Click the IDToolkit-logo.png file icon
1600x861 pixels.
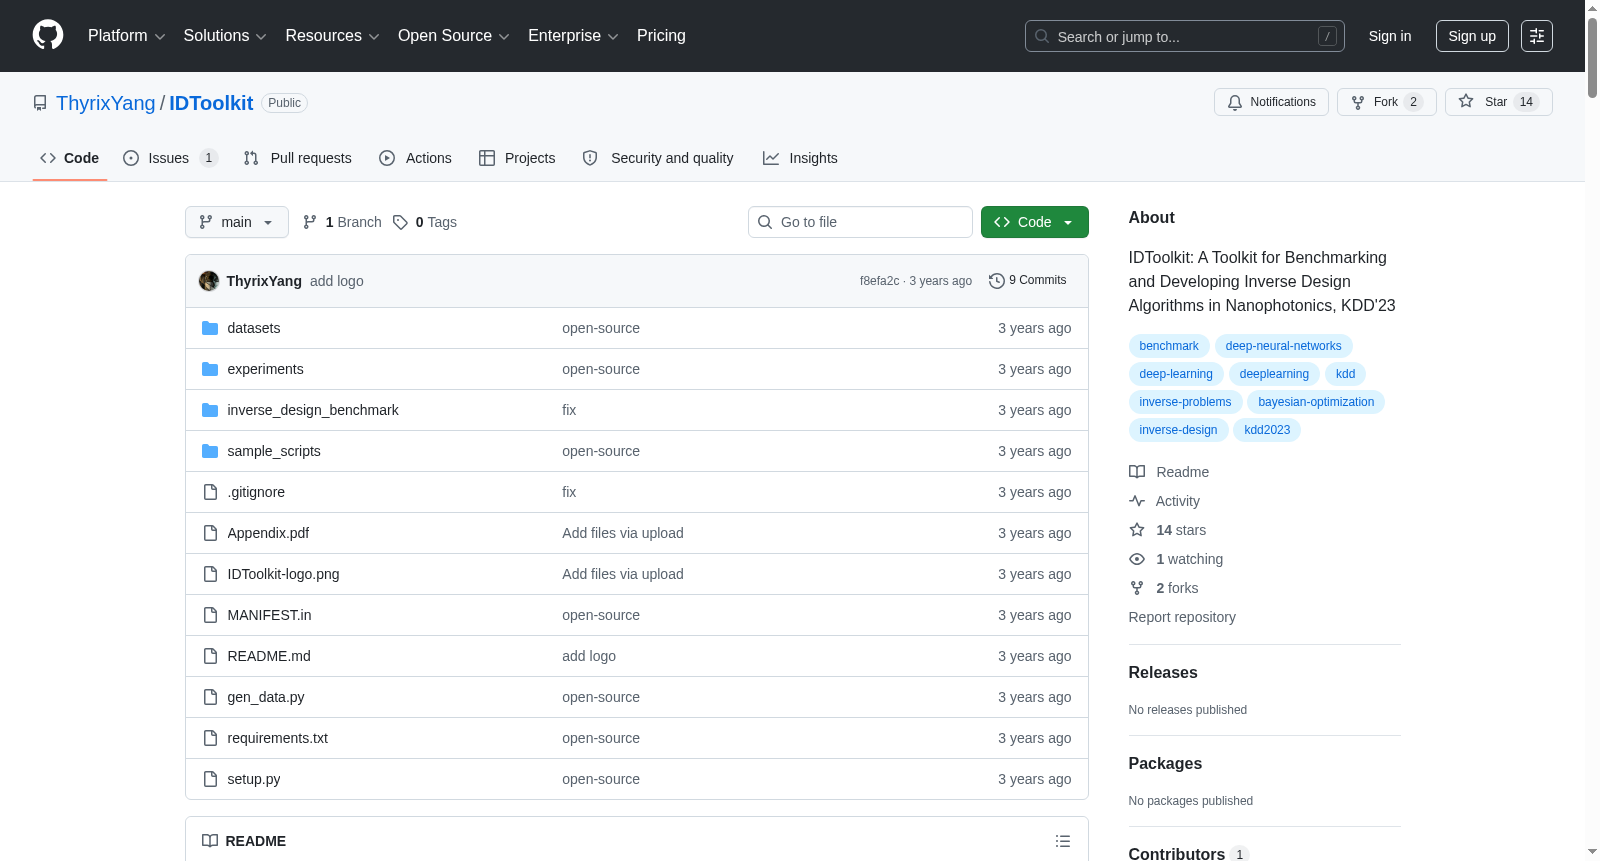point(210,574)
